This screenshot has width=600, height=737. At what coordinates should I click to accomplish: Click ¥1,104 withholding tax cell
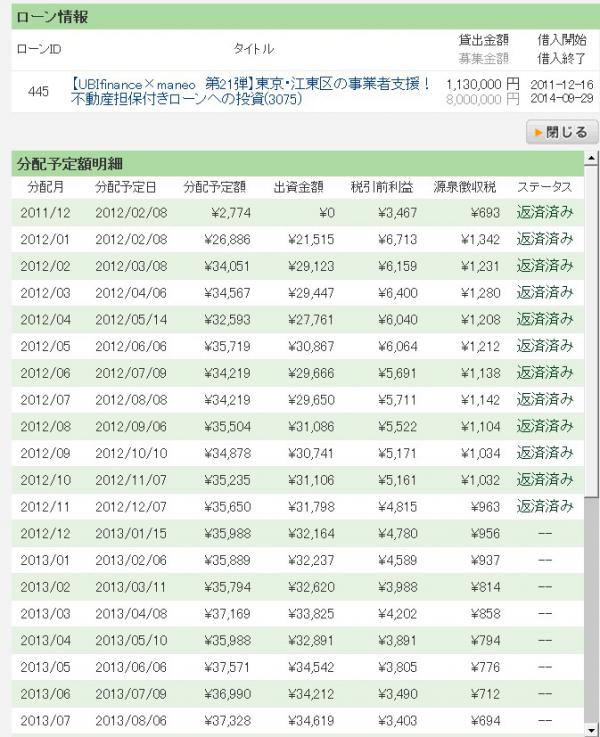480,427
